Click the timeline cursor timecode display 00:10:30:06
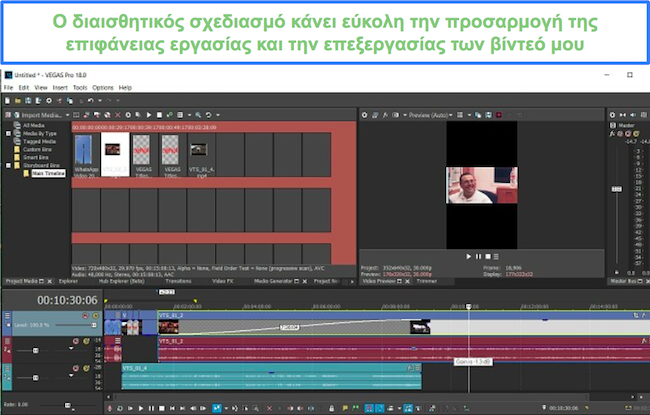The image size is (650, 415). pos(67,300)
